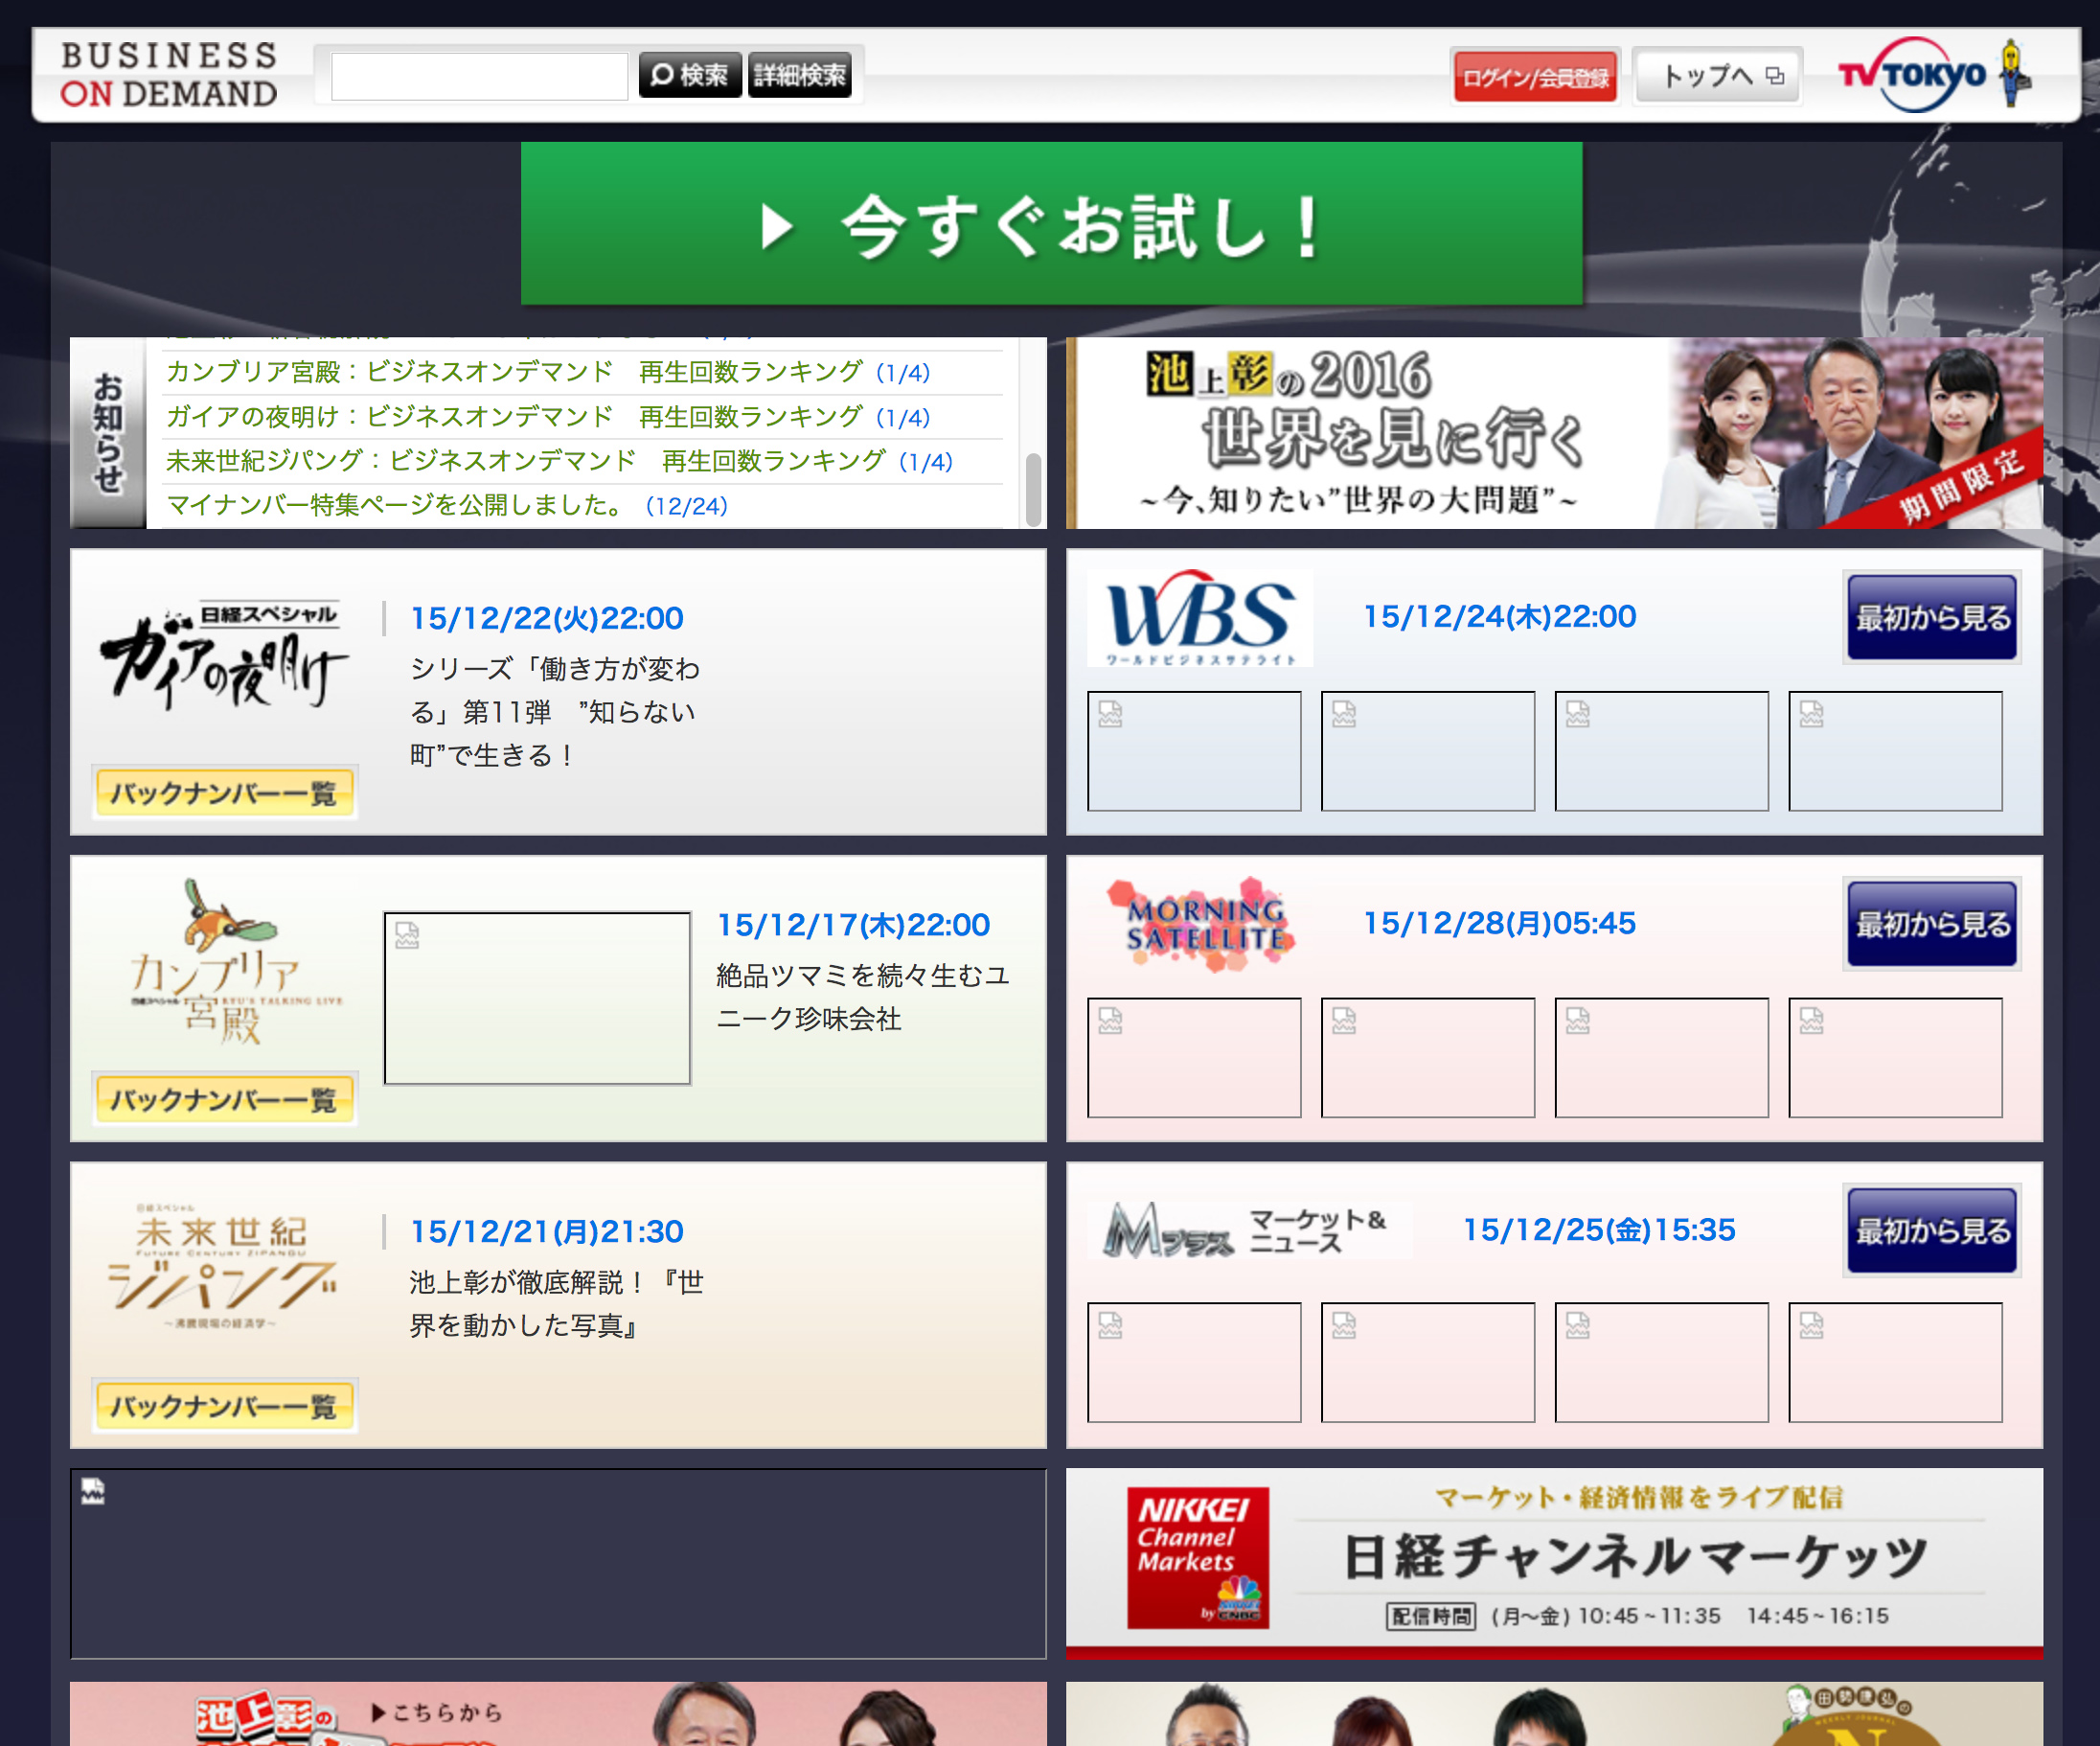Click the Nikkei Channel Markets banner
This screenshot has width=2100, height=1746.
pos(1553,1561)
